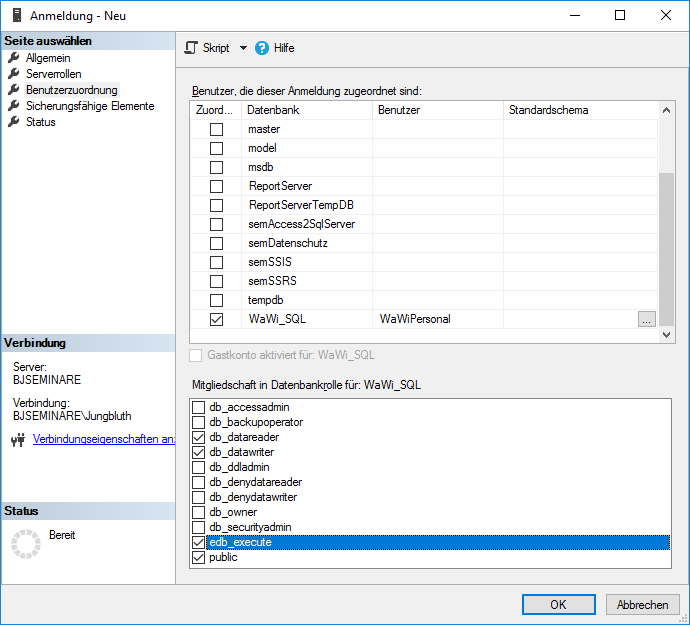Select the Allgemein page wrench icon

click(x=14, y=58)
